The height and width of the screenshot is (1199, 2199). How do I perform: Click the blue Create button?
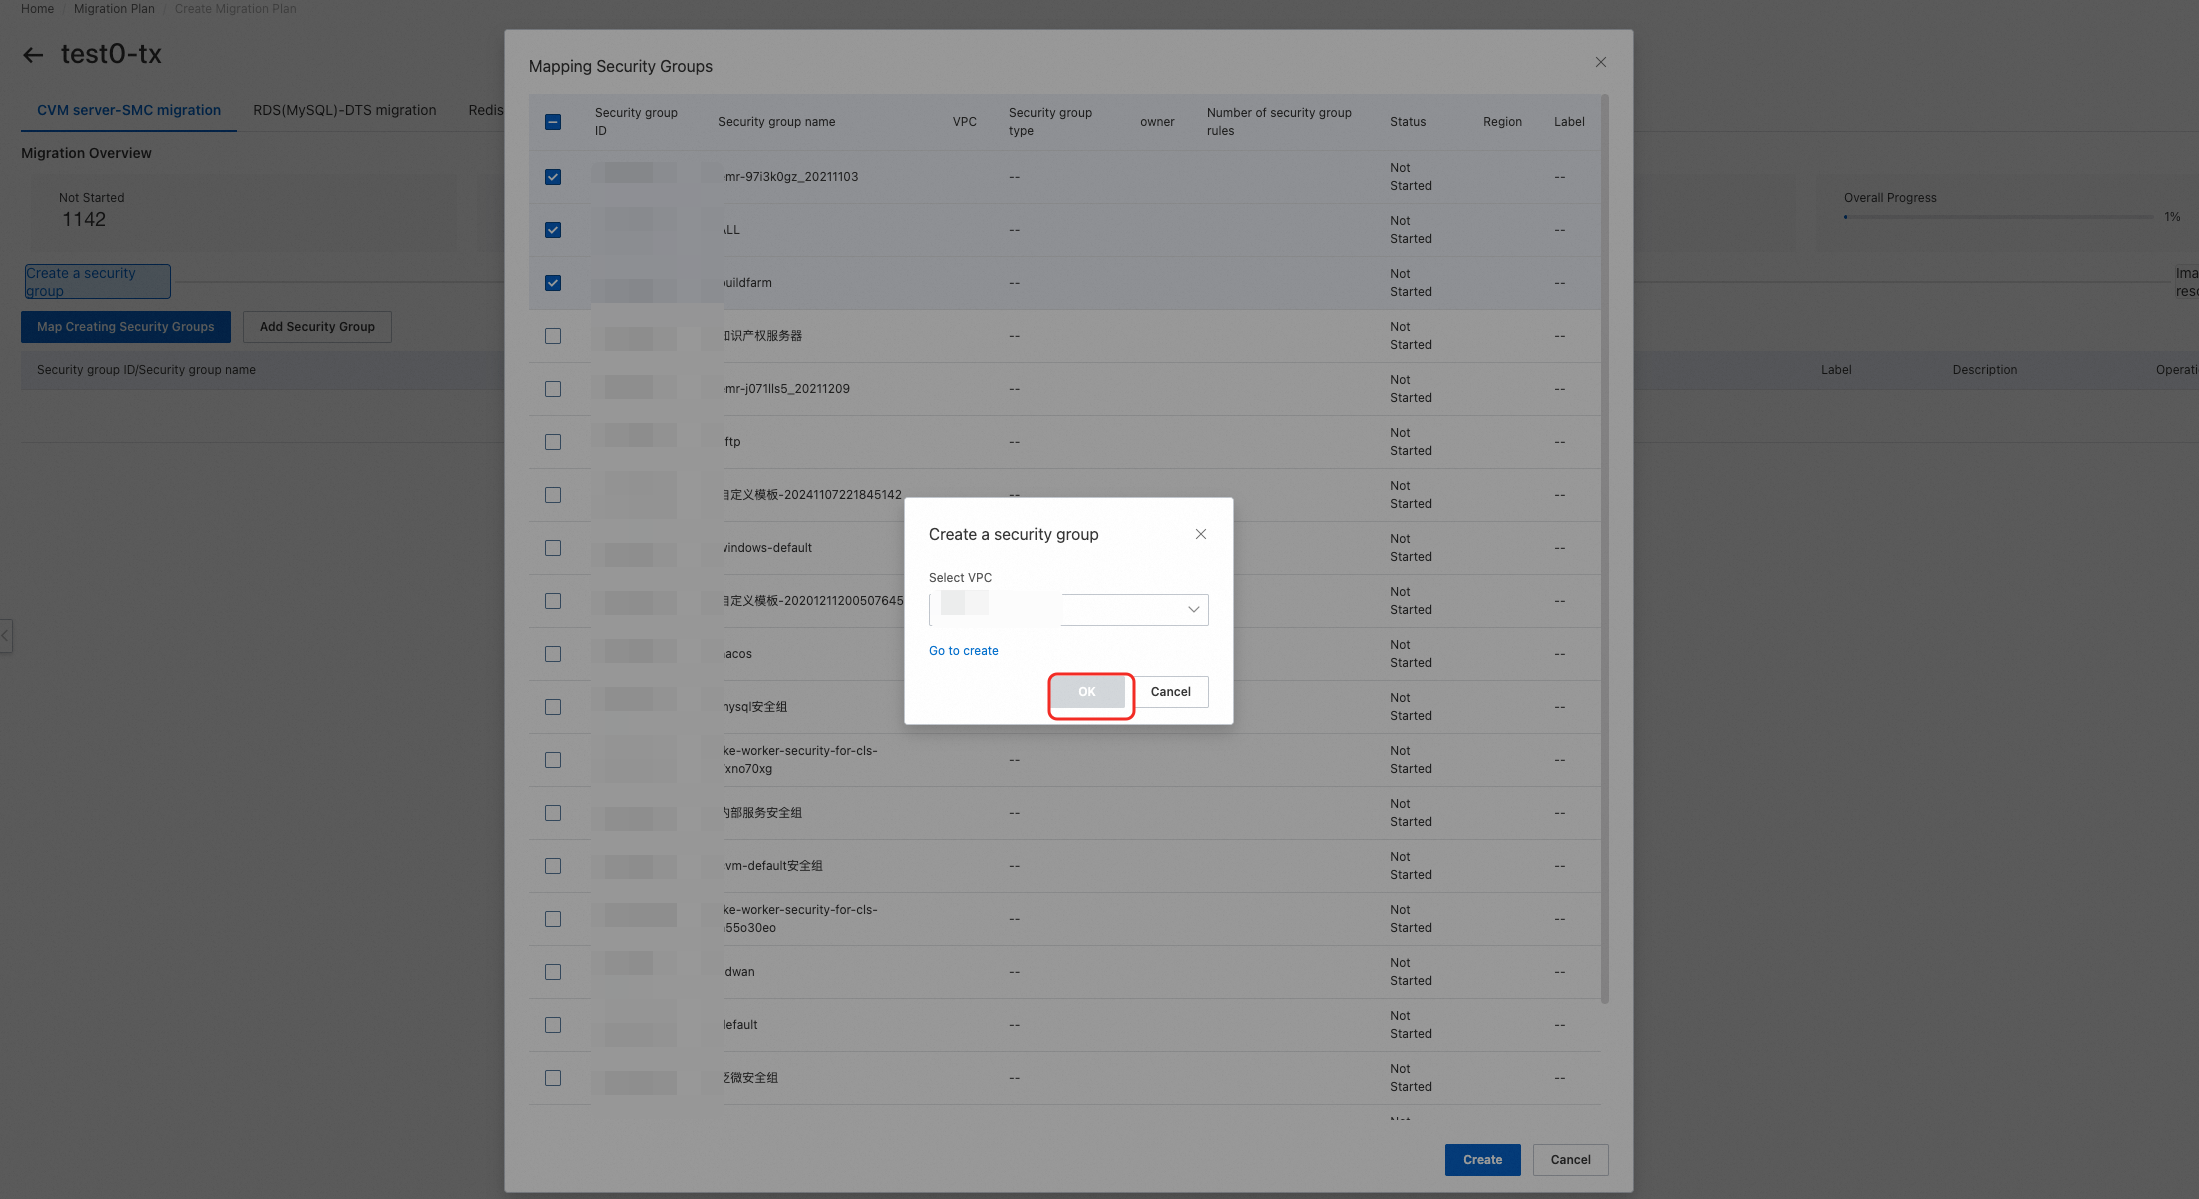pos(1482,1160)
